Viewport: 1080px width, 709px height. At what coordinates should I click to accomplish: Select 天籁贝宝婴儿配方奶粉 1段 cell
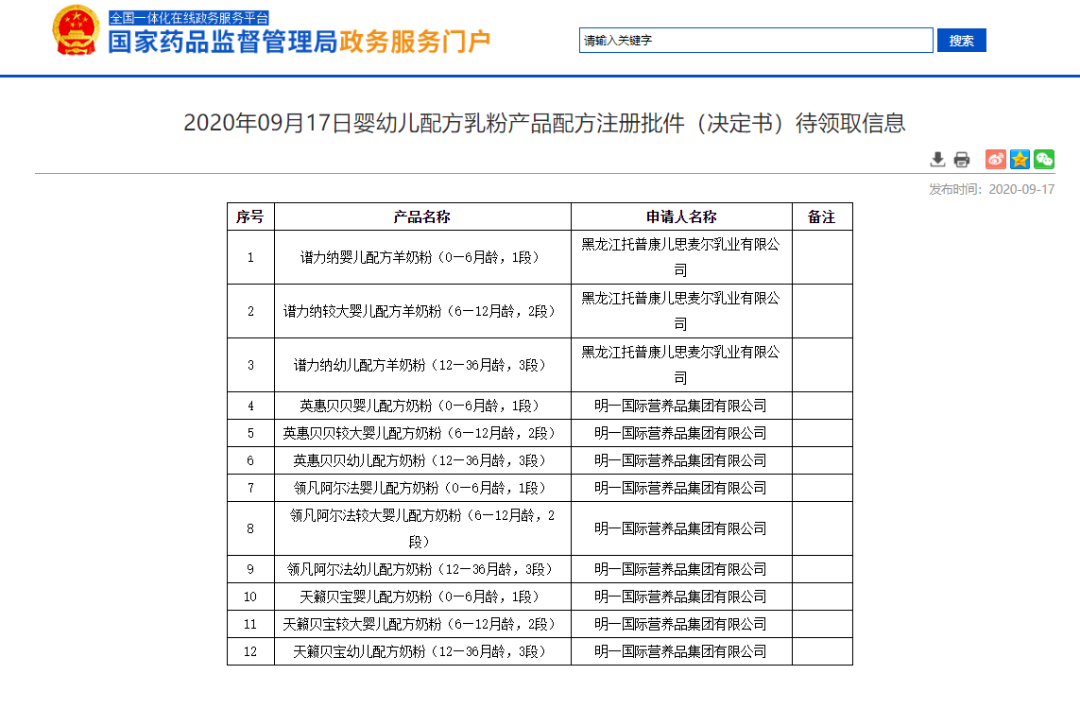tap(422, 597)
